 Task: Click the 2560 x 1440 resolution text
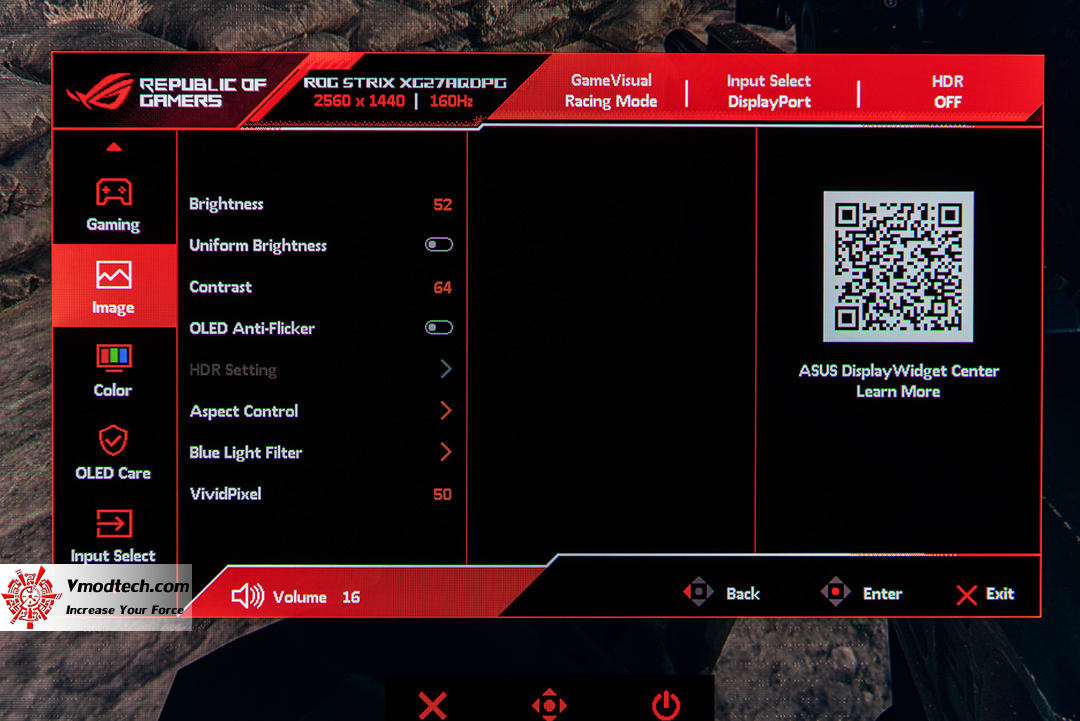click(x=359, y=101)
